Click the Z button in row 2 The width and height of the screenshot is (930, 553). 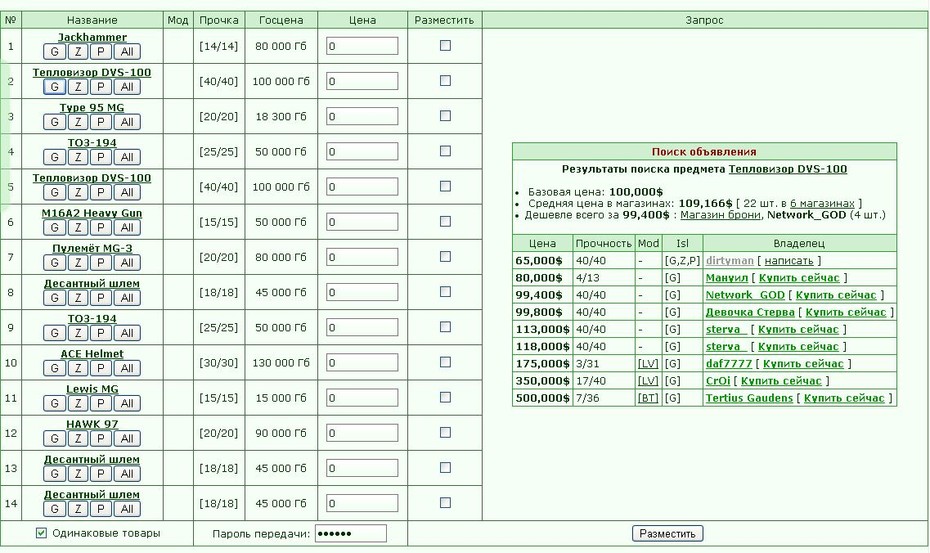78,87
